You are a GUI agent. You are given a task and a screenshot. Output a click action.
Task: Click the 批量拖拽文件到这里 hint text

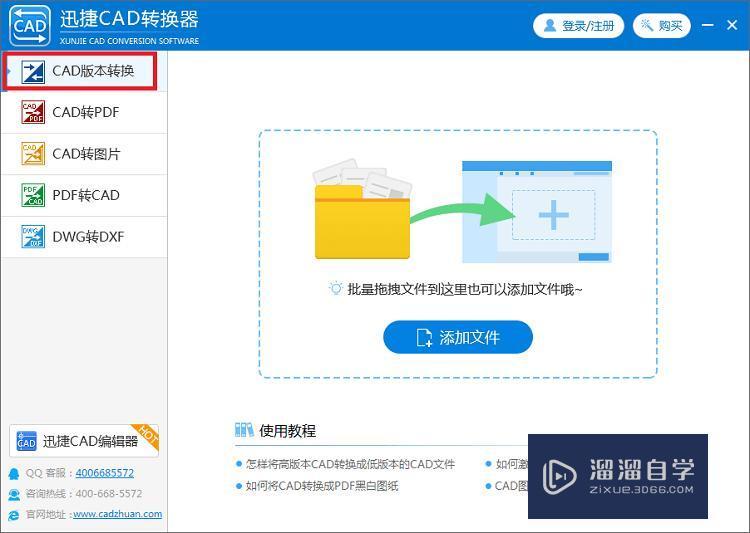coord(464,289)
